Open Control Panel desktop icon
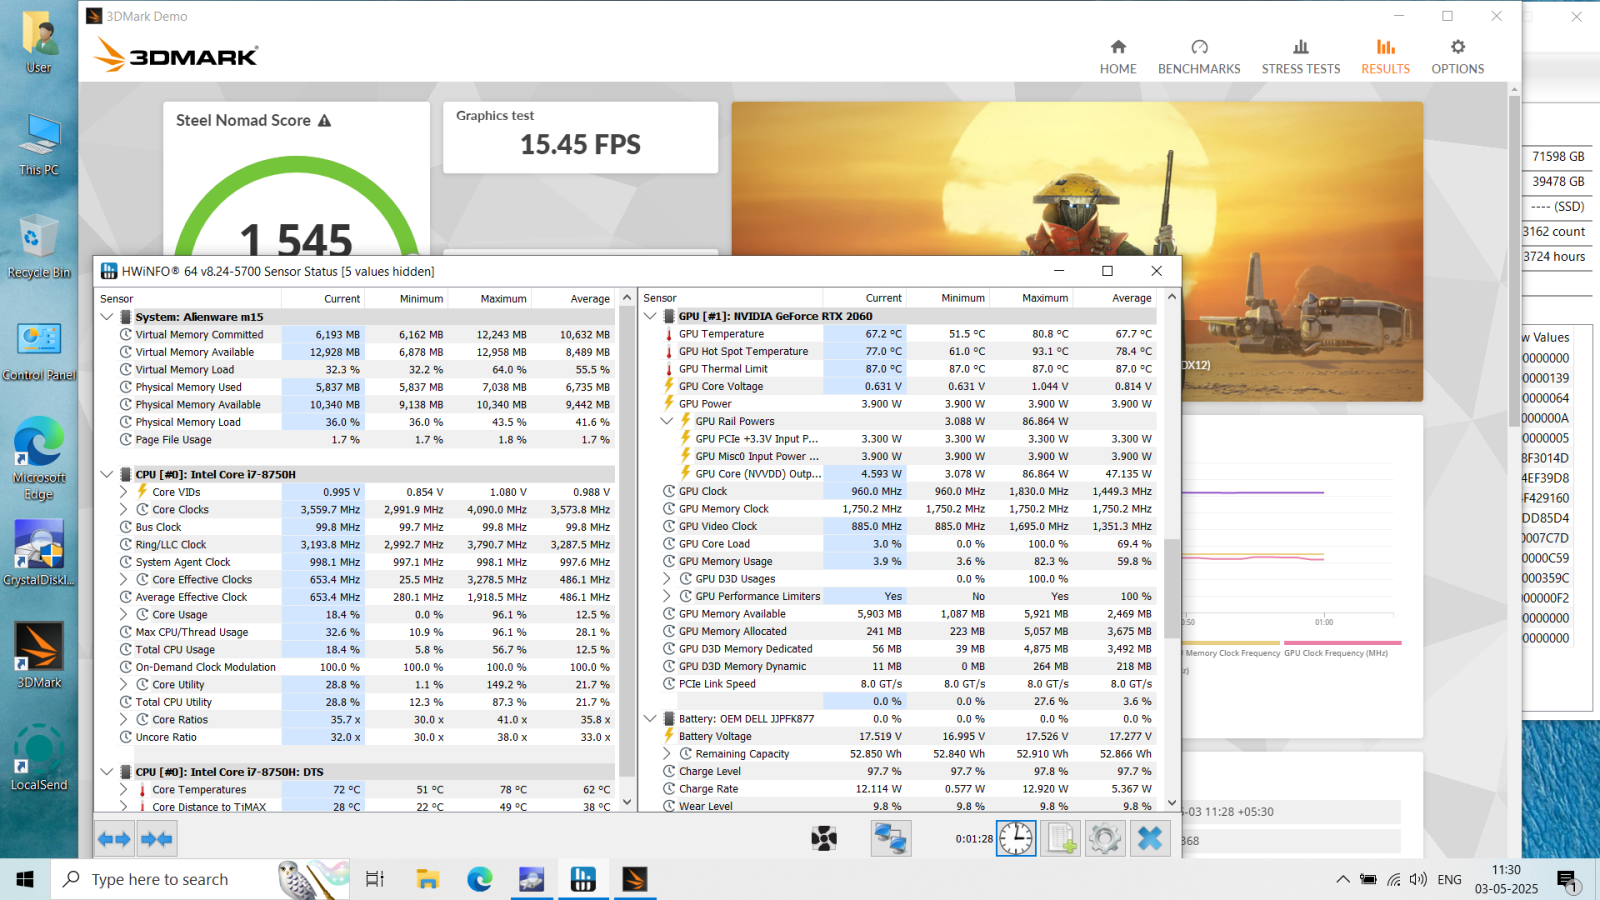The image size is (1600, 900). tap(39, 350)
